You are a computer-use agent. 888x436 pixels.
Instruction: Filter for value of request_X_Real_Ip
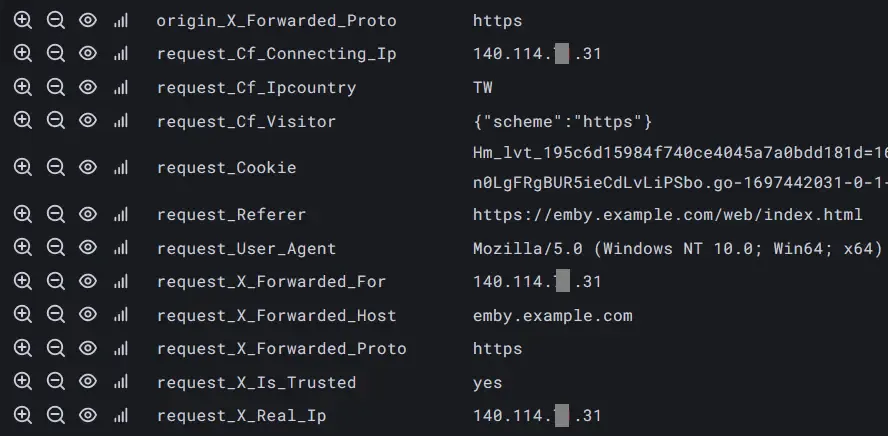22,415
